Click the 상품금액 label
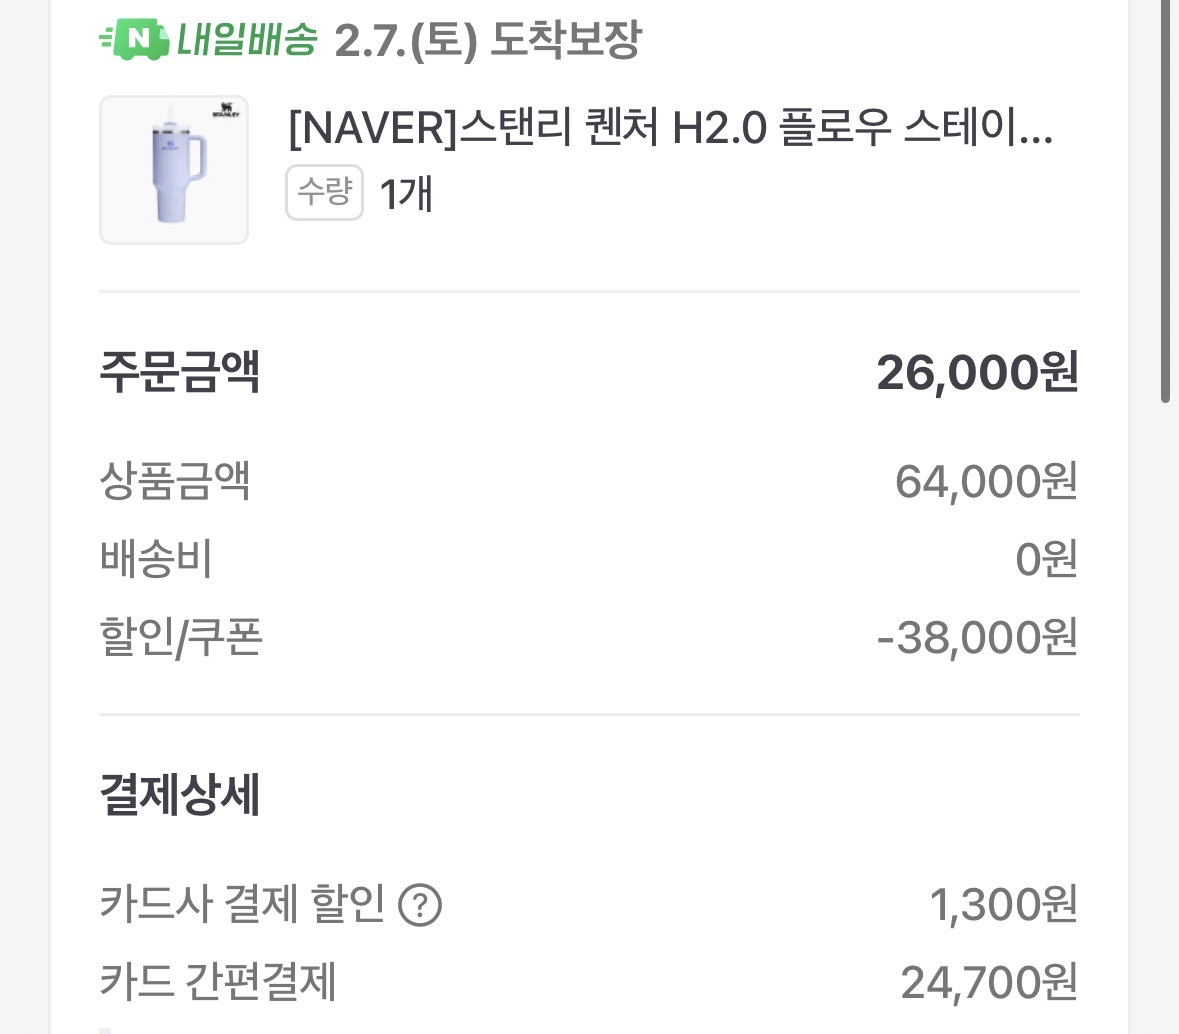The width and height of the screenshot is (1179, 1034). click(x=175, y=481)
